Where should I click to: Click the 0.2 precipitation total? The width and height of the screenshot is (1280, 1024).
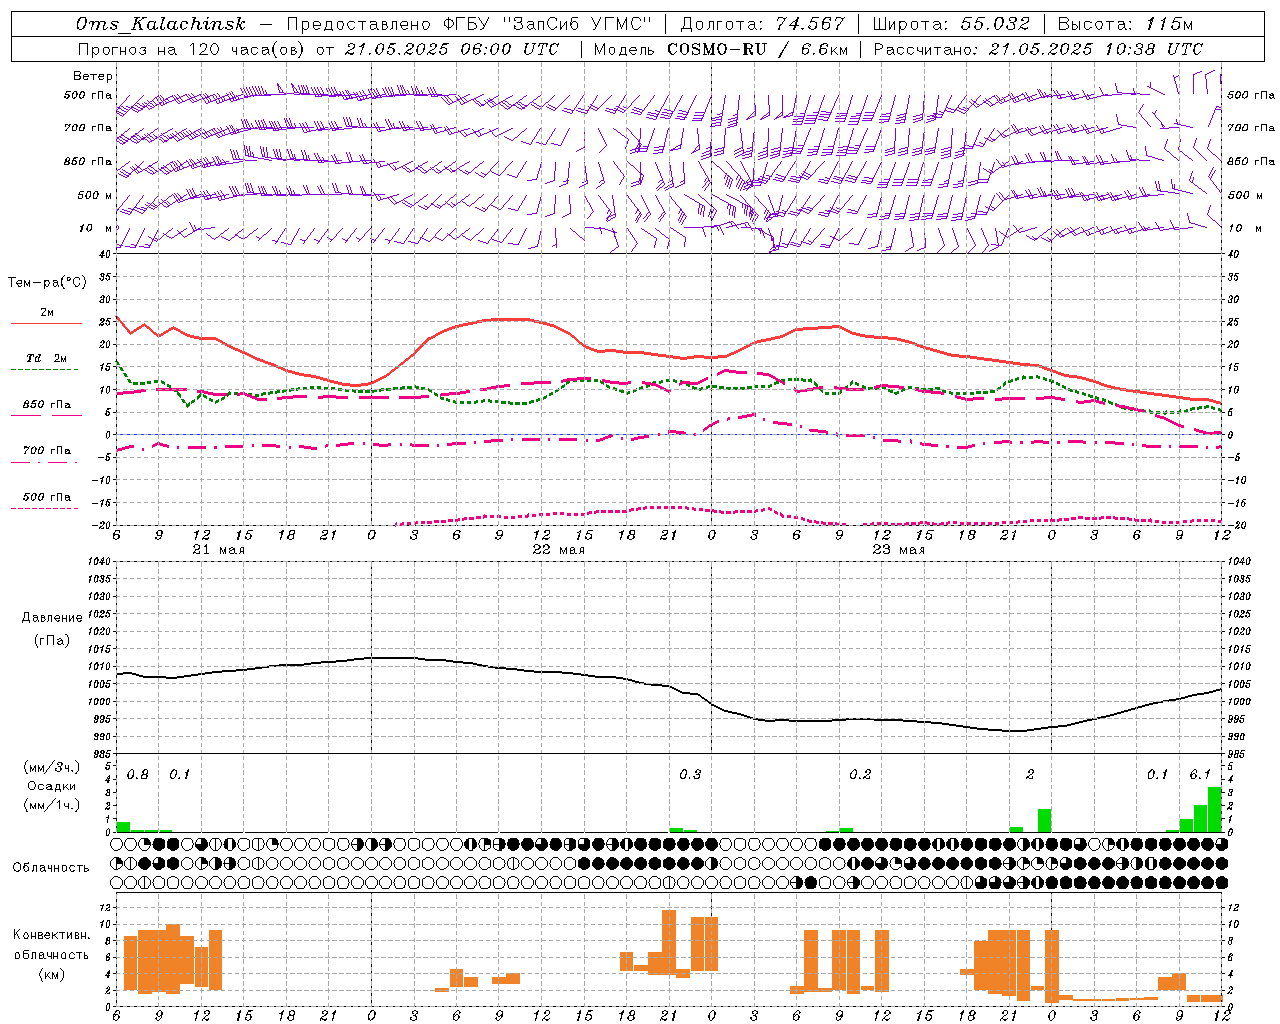pyautogui.click(x=860, y=775)
